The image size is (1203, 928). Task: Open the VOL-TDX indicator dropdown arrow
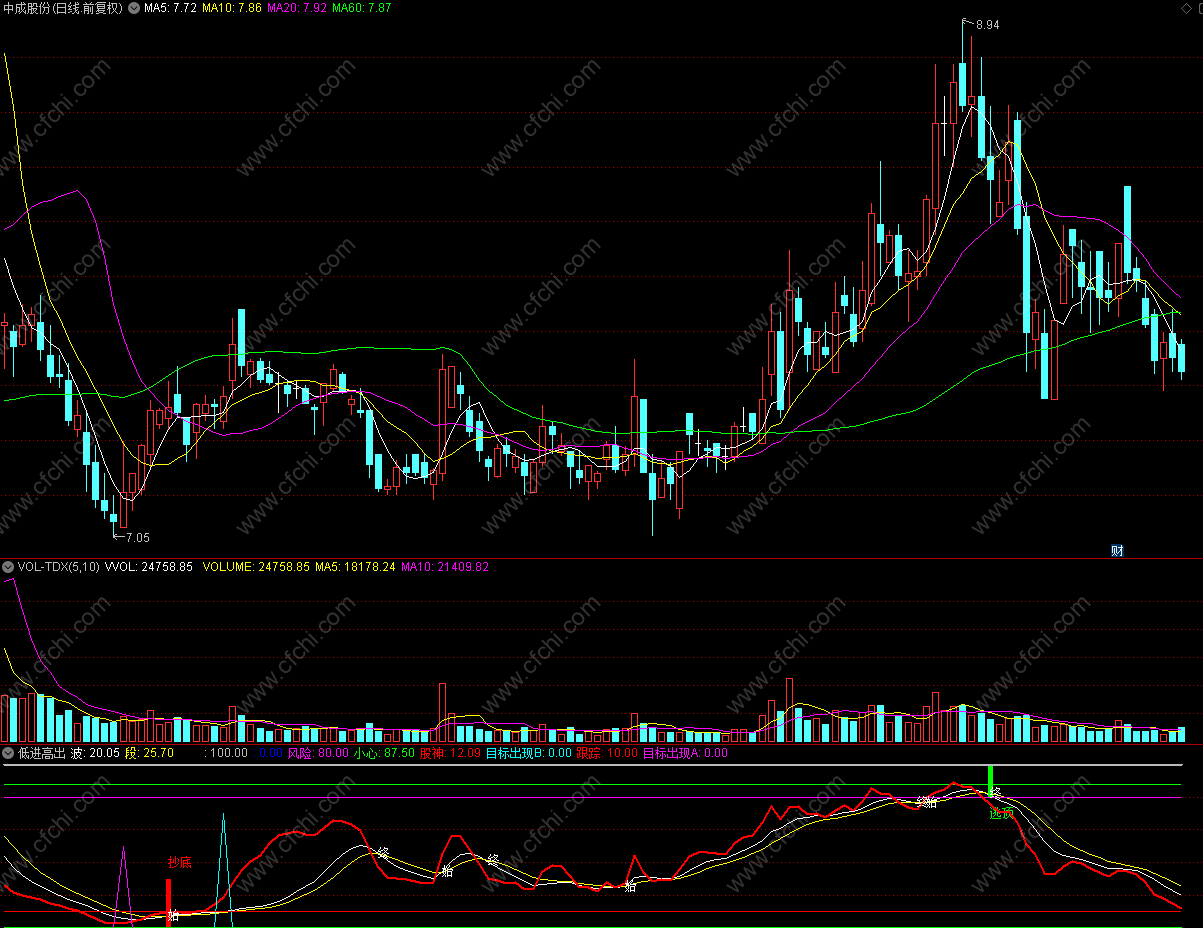tap(8, 567)
